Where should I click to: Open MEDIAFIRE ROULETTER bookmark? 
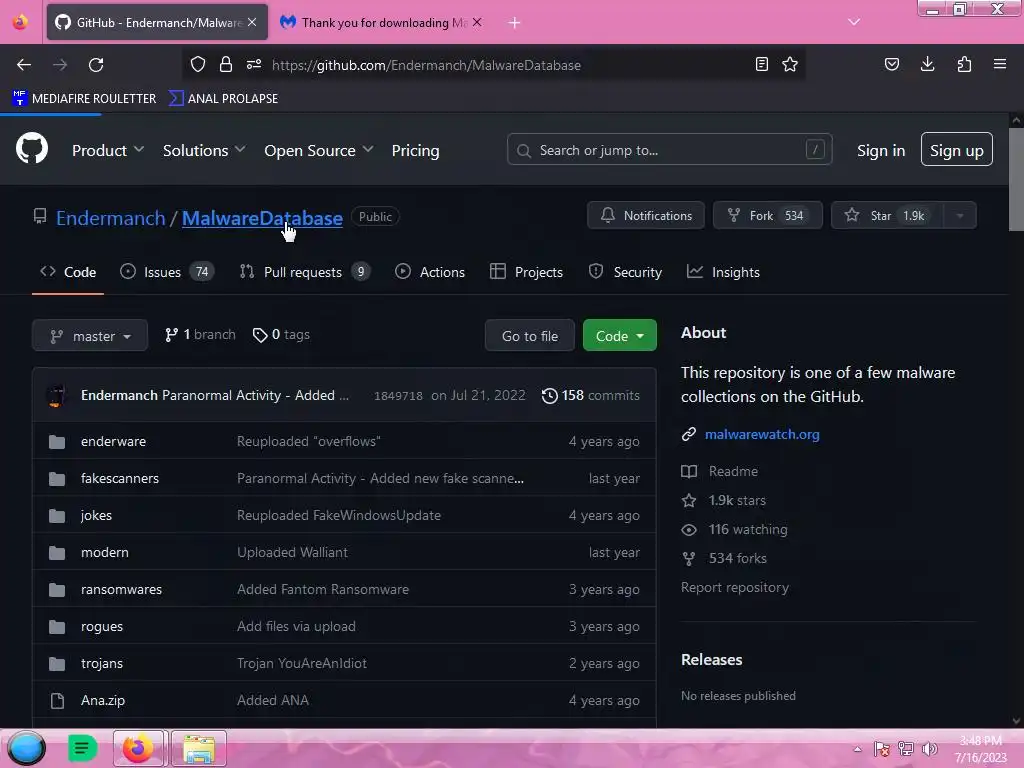(x=84, y=99)
